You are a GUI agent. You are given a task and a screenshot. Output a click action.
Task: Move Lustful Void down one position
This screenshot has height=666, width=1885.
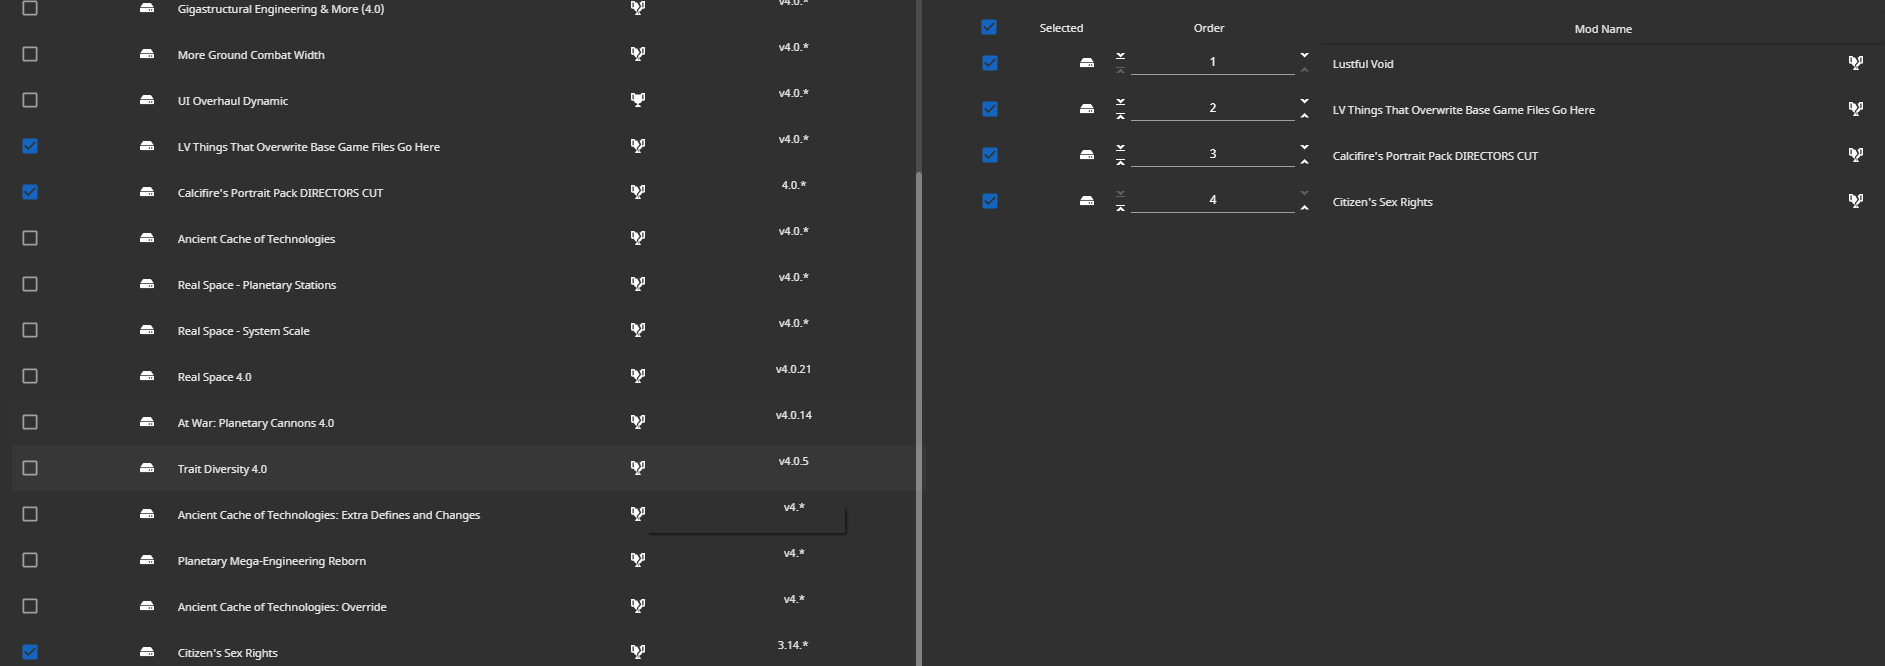click(1304, 55)
